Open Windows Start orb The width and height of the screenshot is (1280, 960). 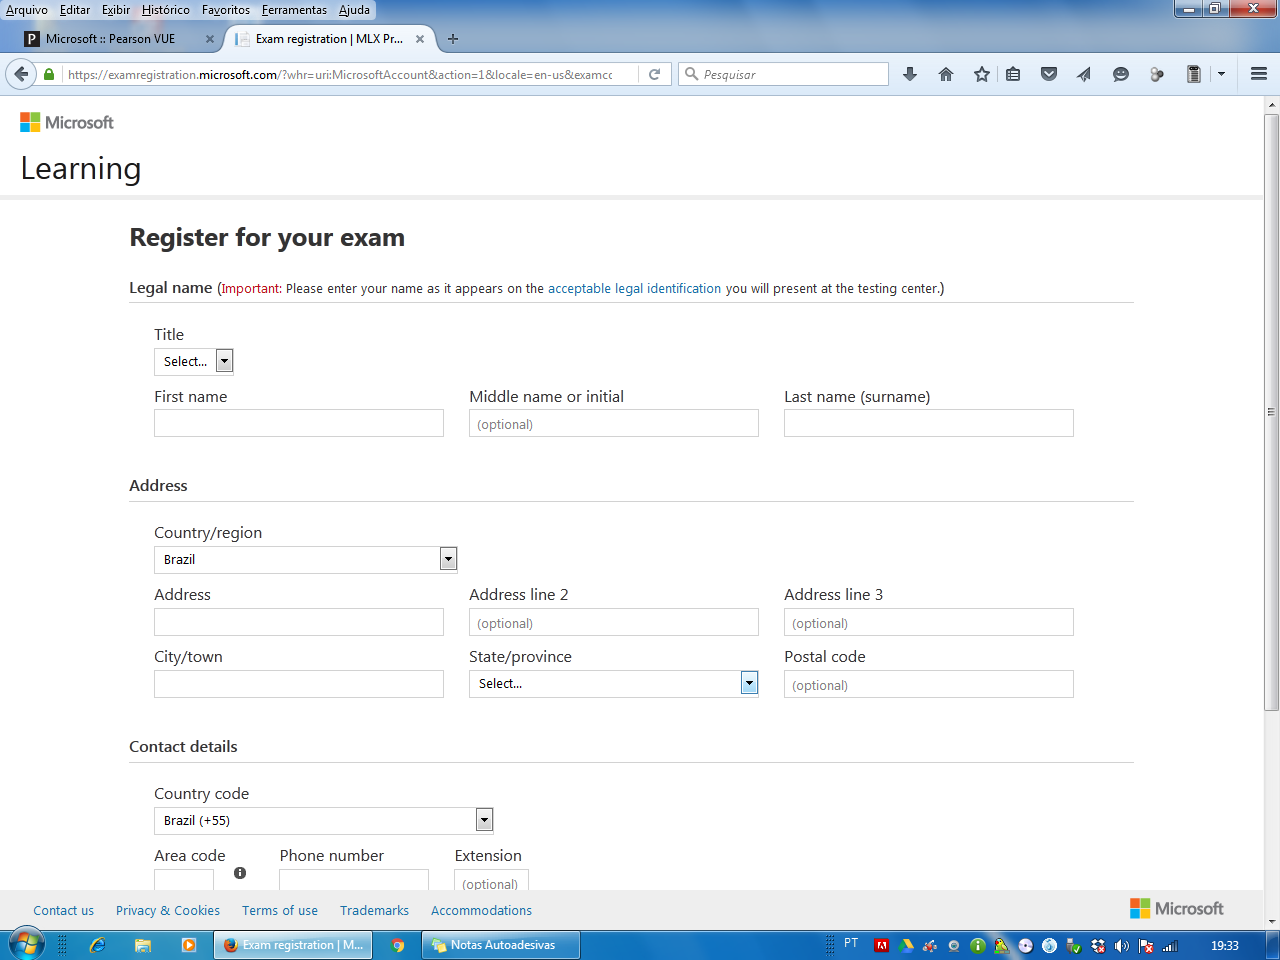pos(25,944)
